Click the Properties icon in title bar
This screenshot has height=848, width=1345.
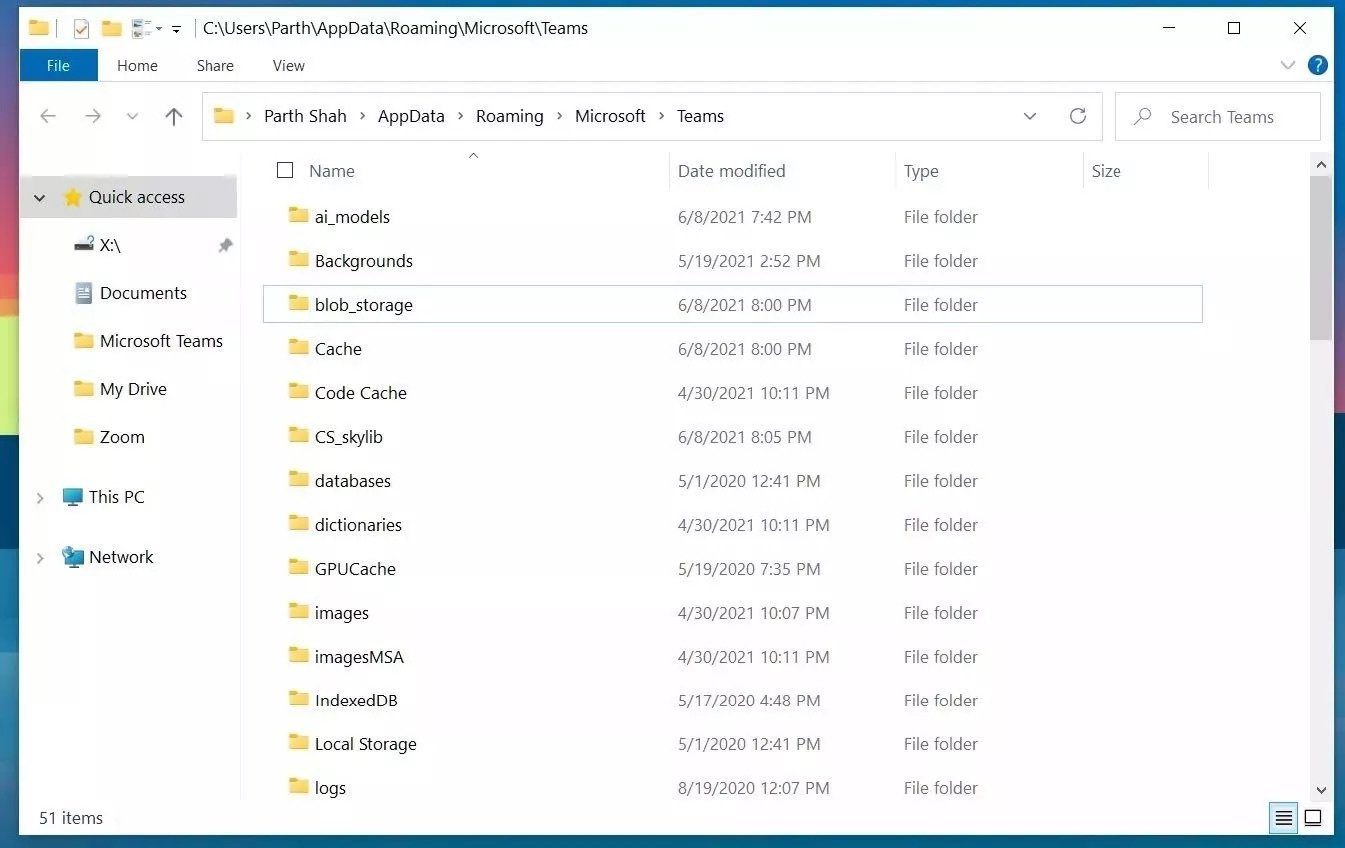point(81,28)
